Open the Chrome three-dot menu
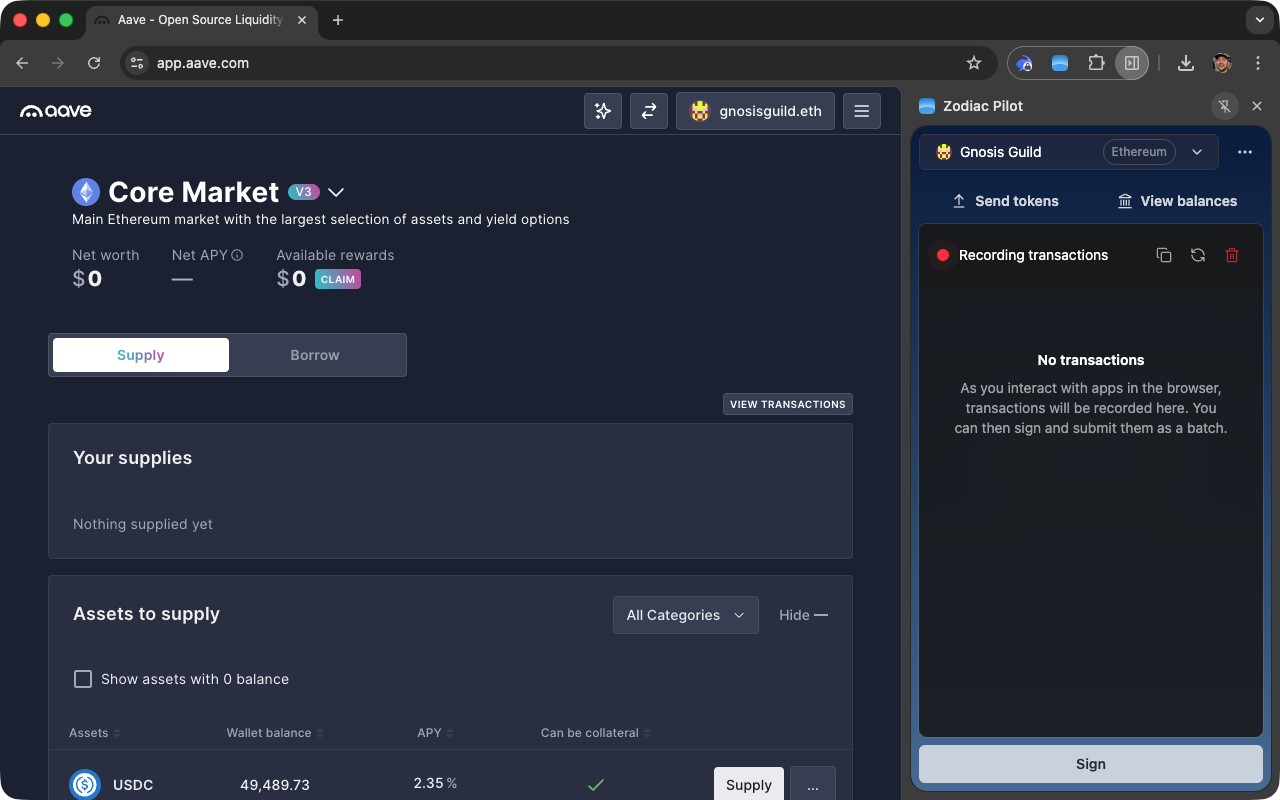 point(1258,63)
